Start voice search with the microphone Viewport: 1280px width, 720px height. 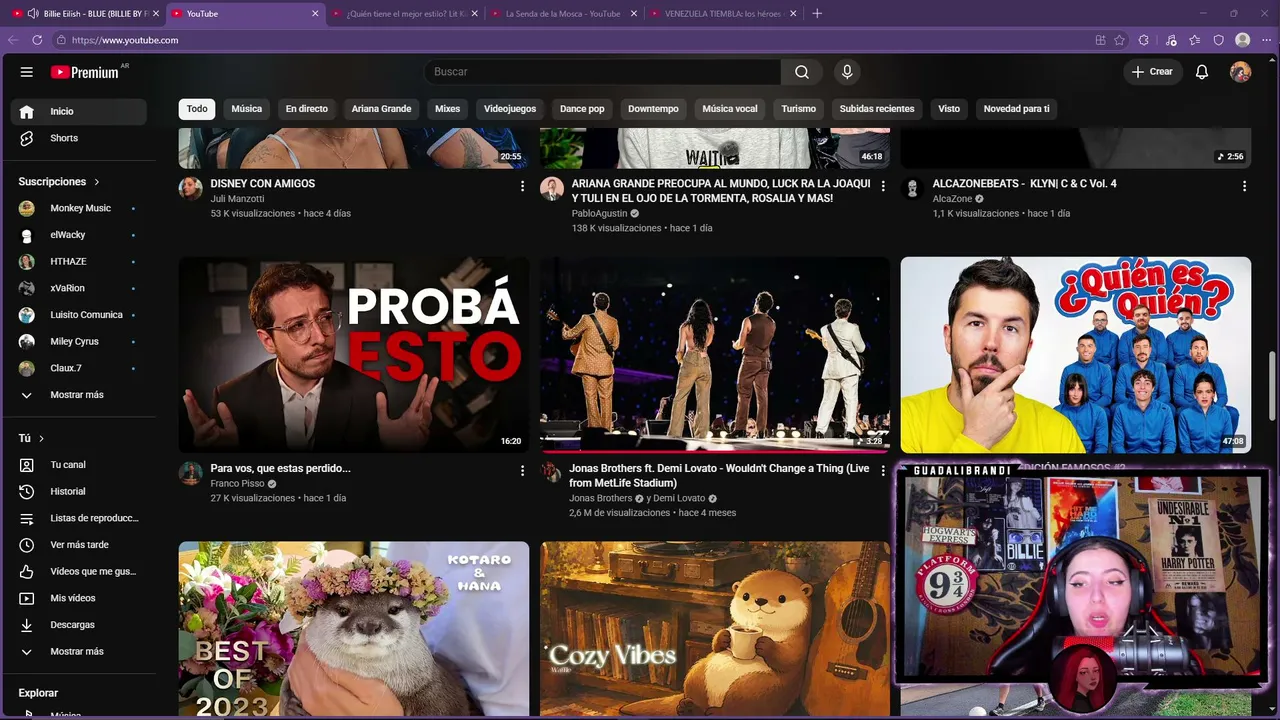click(x=847, y=72)
